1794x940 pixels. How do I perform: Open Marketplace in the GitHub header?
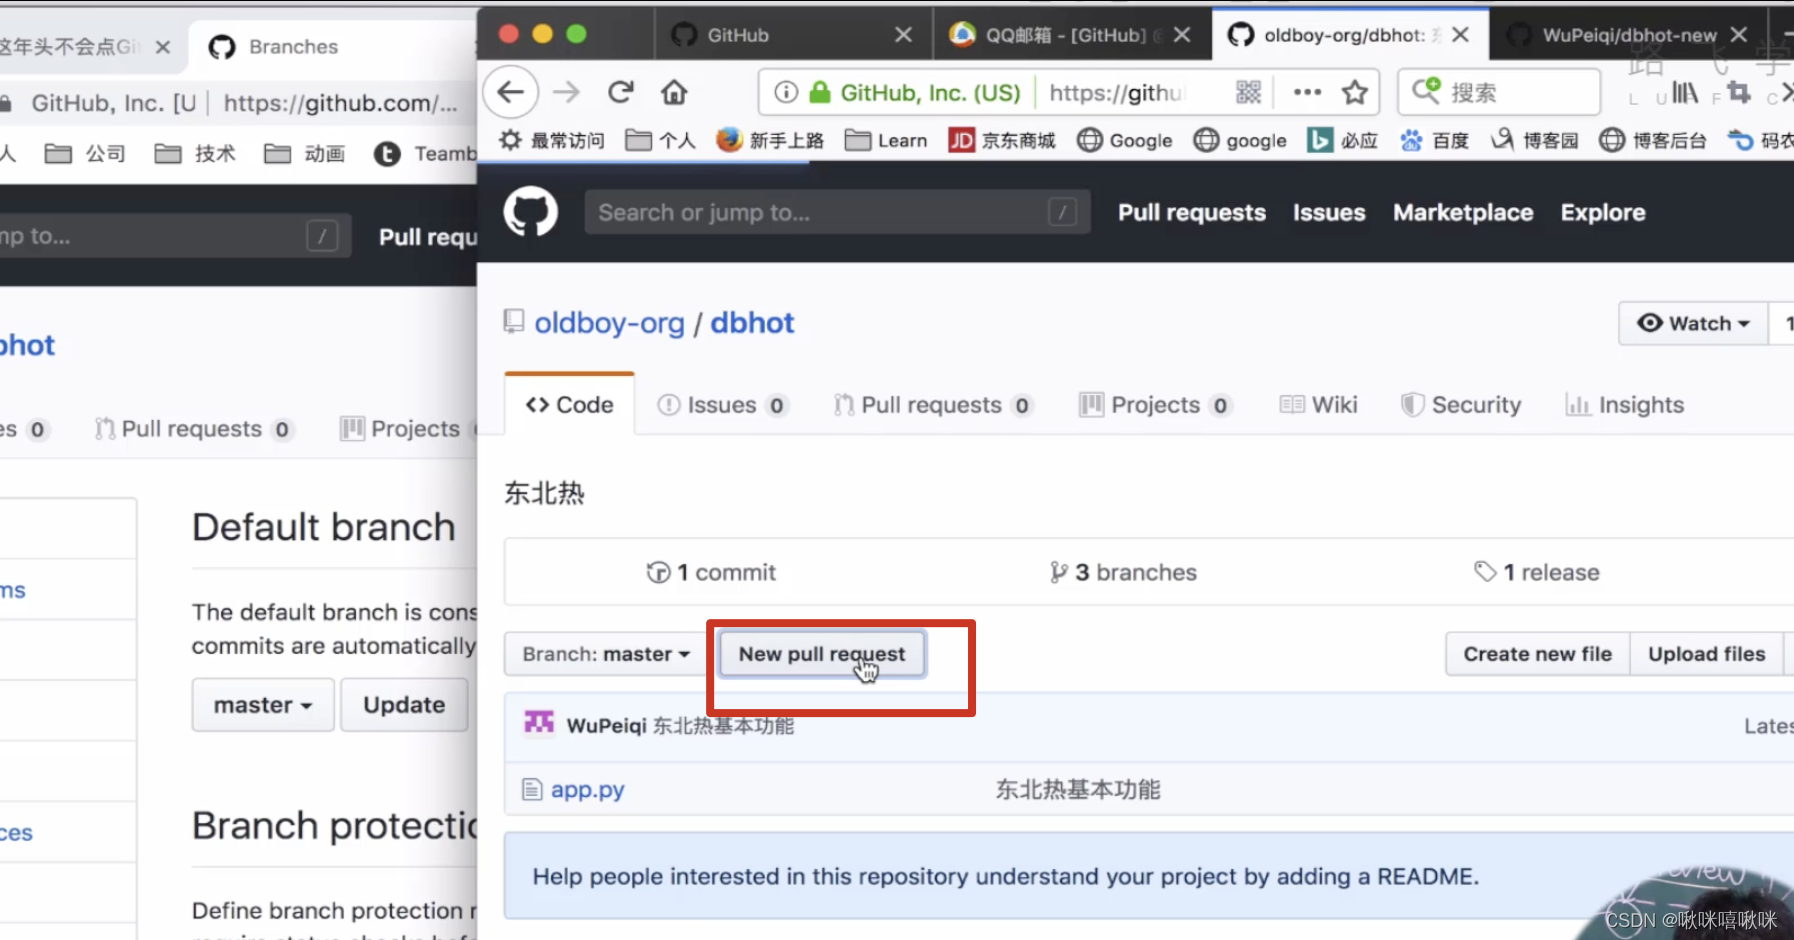(1463, 212)
